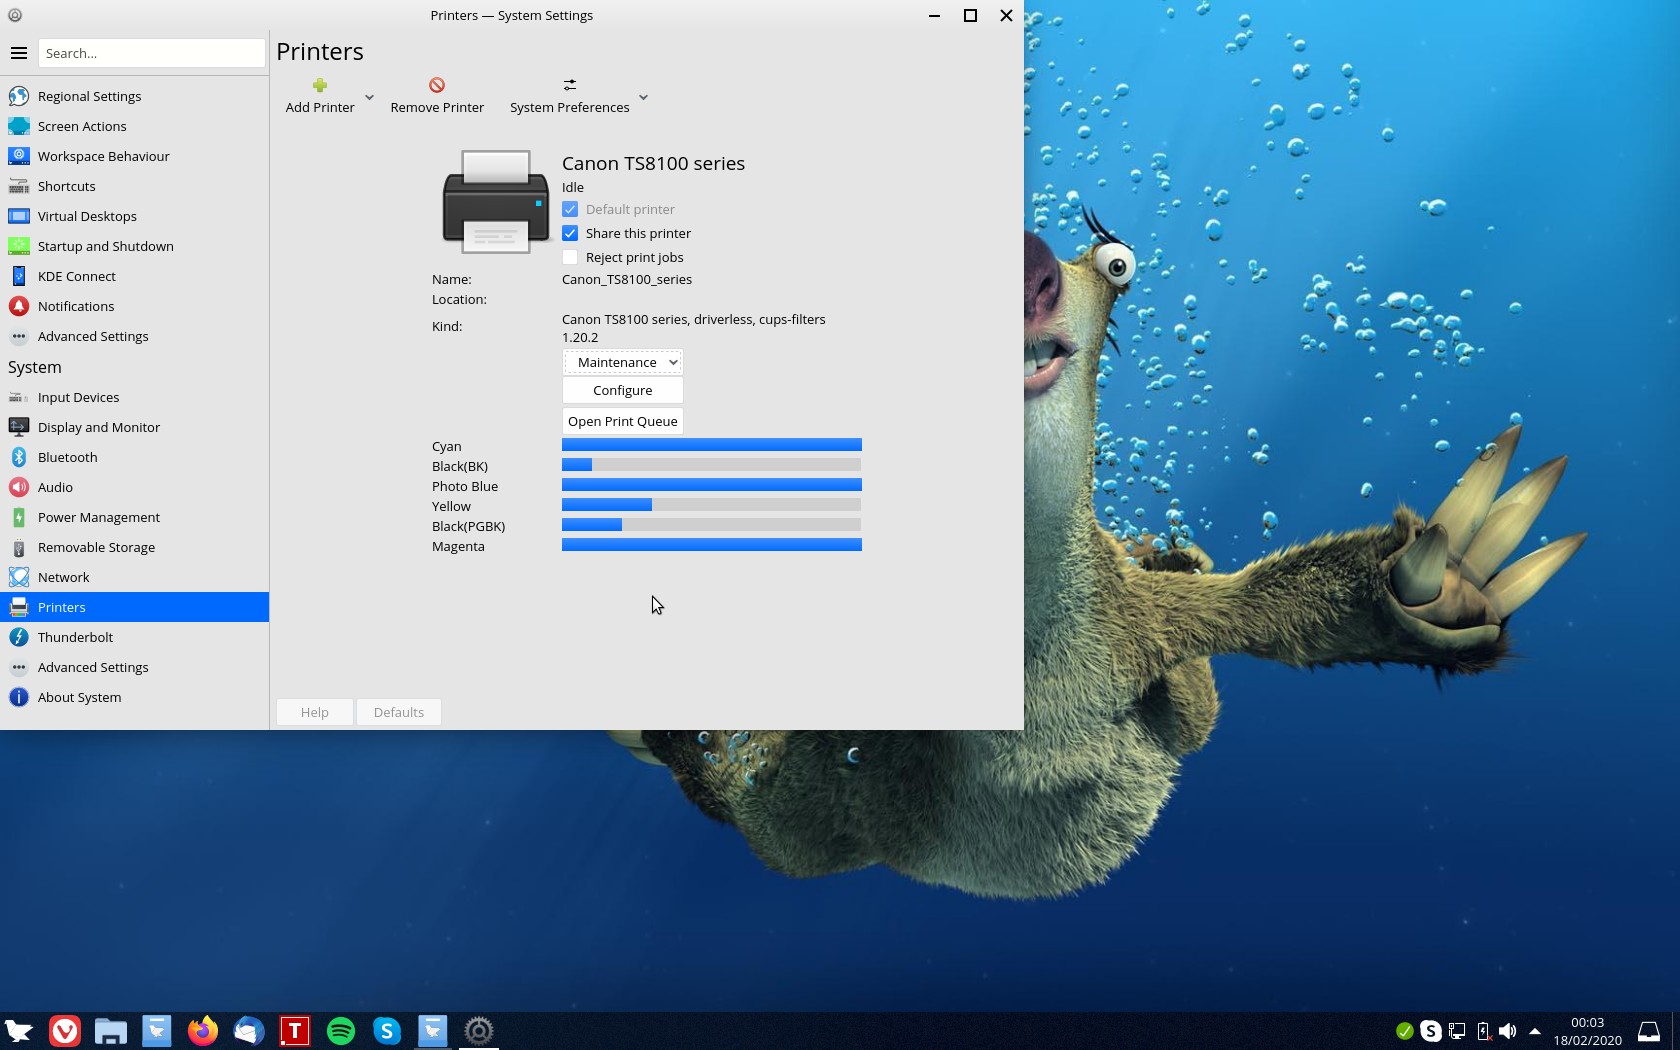1680x1050 pixels.
Task: Launch Spotify from the taskbar
Action: [x=341, y=1030]
